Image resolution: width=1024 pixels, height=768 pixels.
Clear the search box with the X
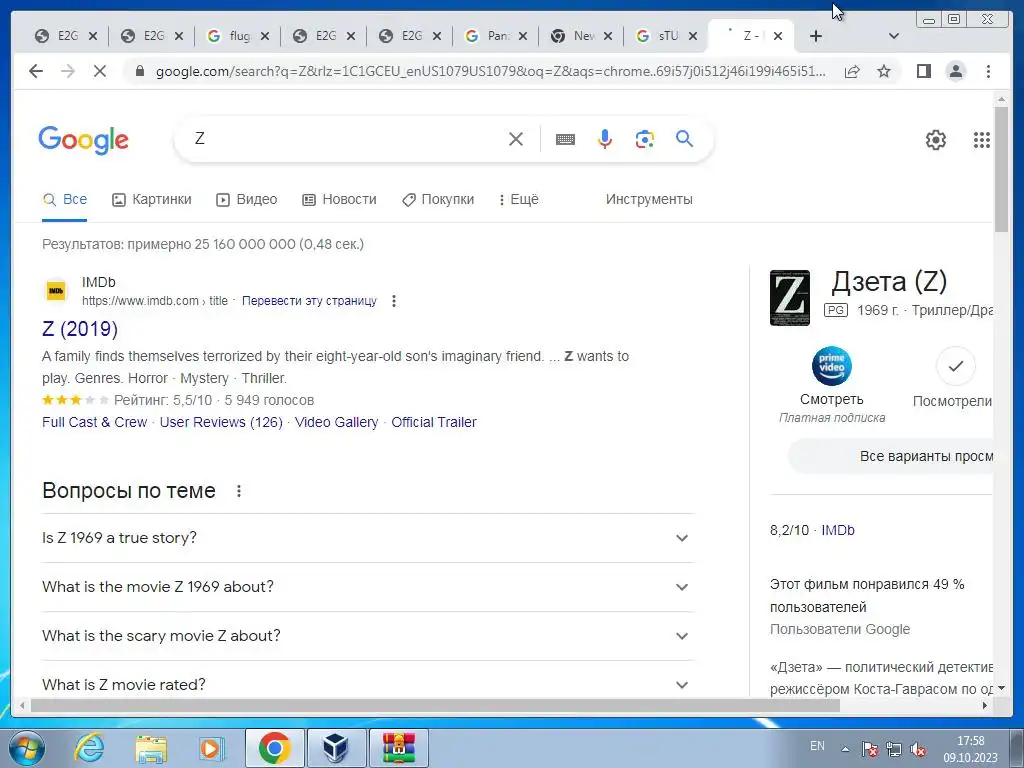point(516,139)
